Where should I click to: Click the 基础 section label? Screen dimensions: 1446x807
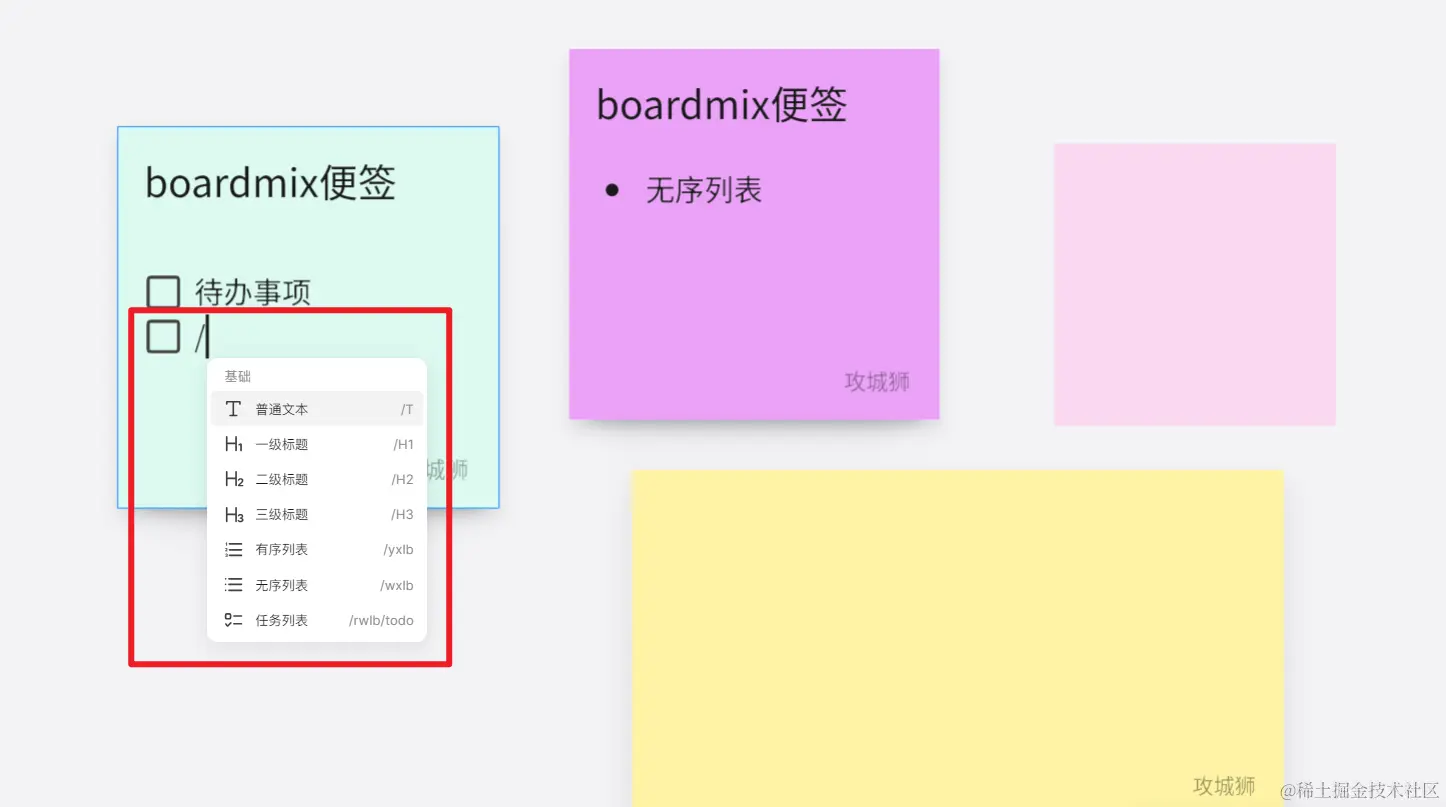[x=237, y=376]
